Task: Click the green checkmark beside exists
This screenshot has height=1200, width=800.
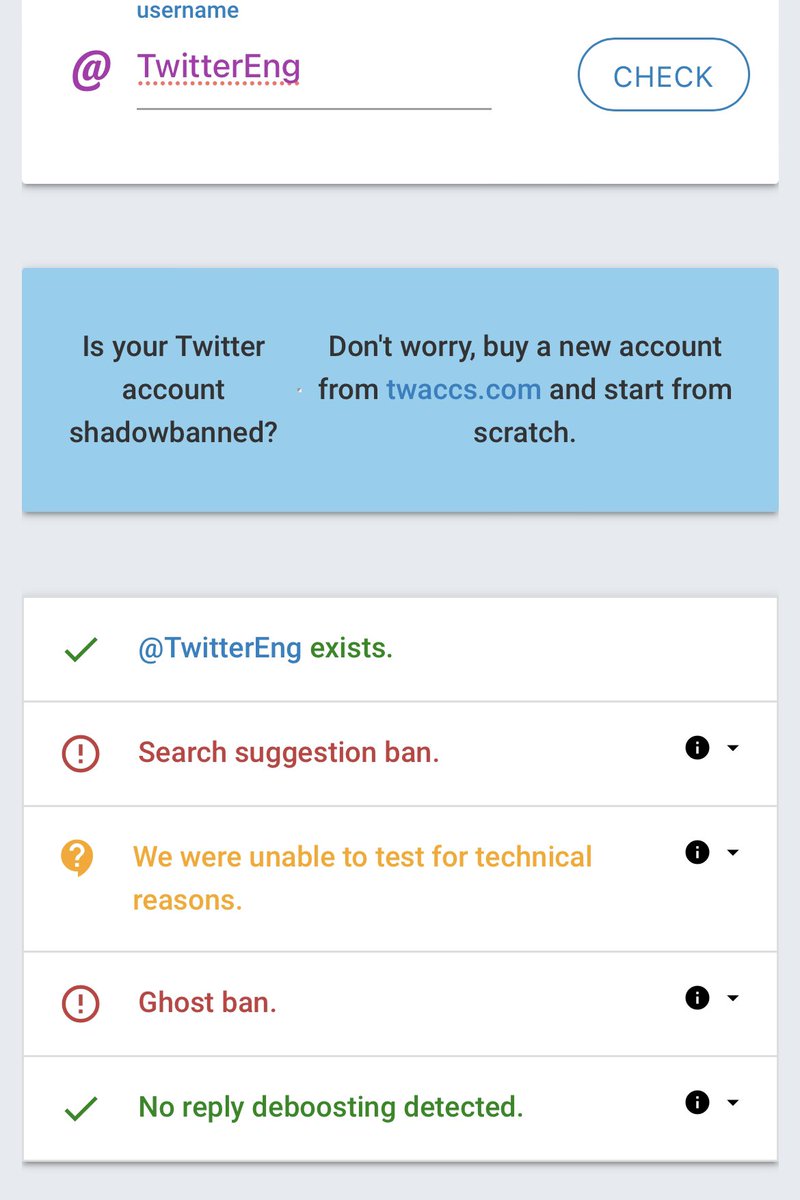Action: pyautogui.click(x=80, y=650)
